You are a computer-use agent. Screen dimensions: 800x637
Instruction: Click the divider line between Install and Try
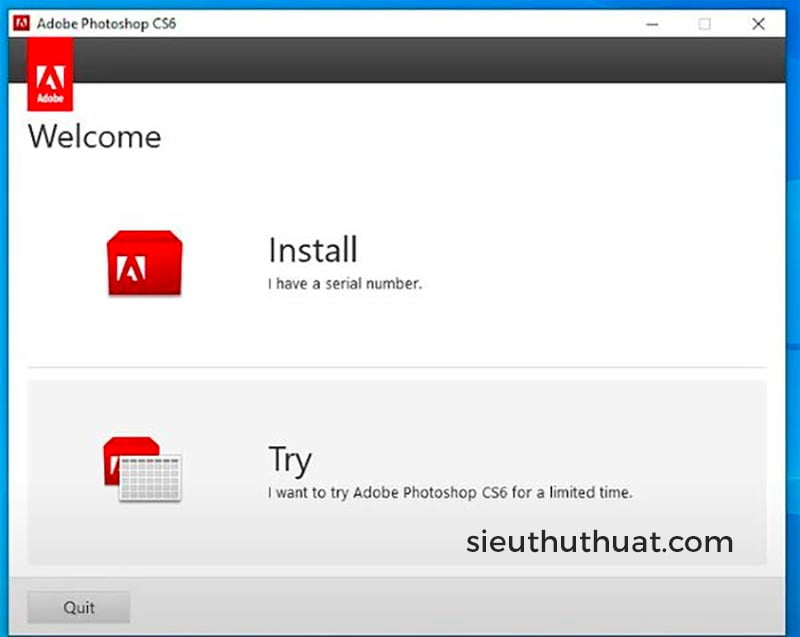click(x=396, y=367)
